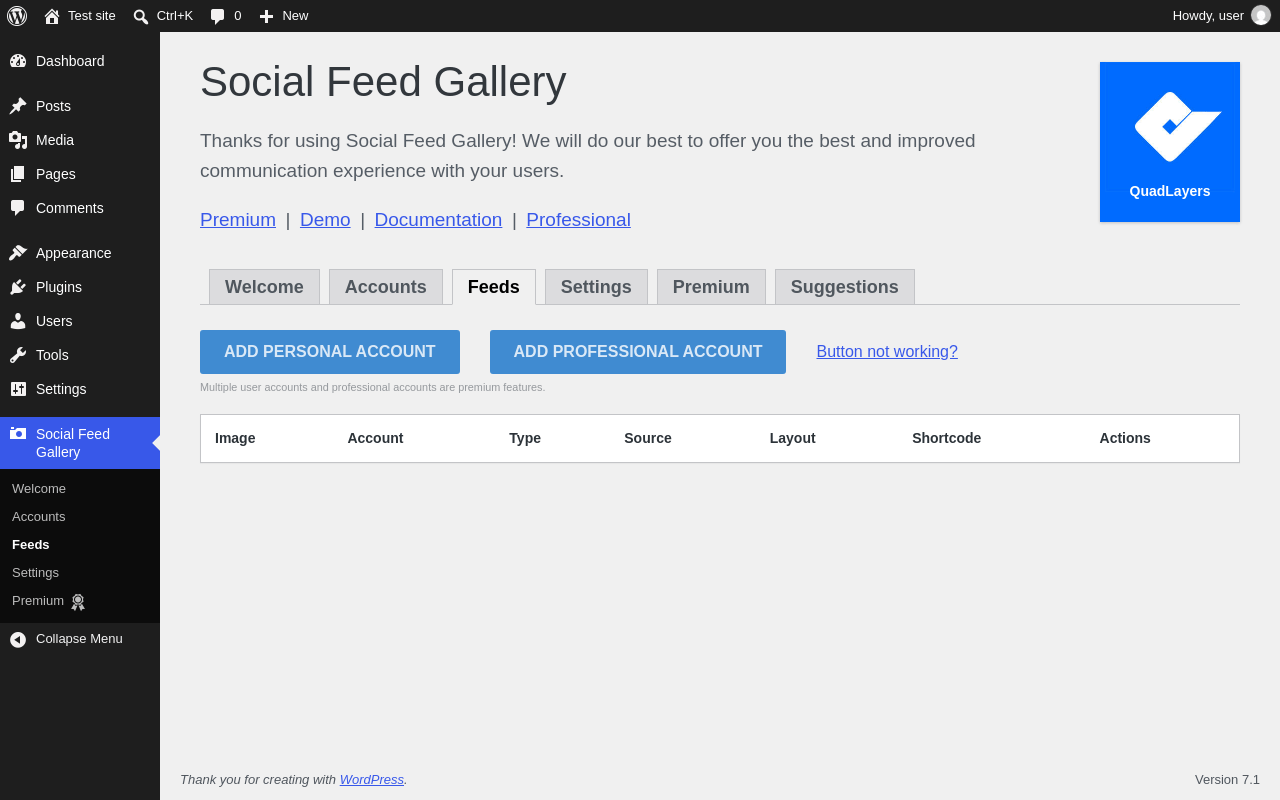
Task: Open the Tools wrench icon
Action: [18, 355]
